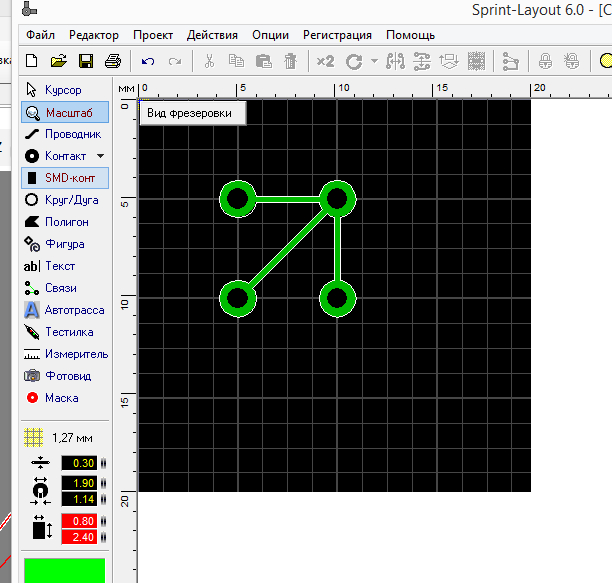
Task: Open the grid size 1,27 мм selector
Action: [59, 438]
